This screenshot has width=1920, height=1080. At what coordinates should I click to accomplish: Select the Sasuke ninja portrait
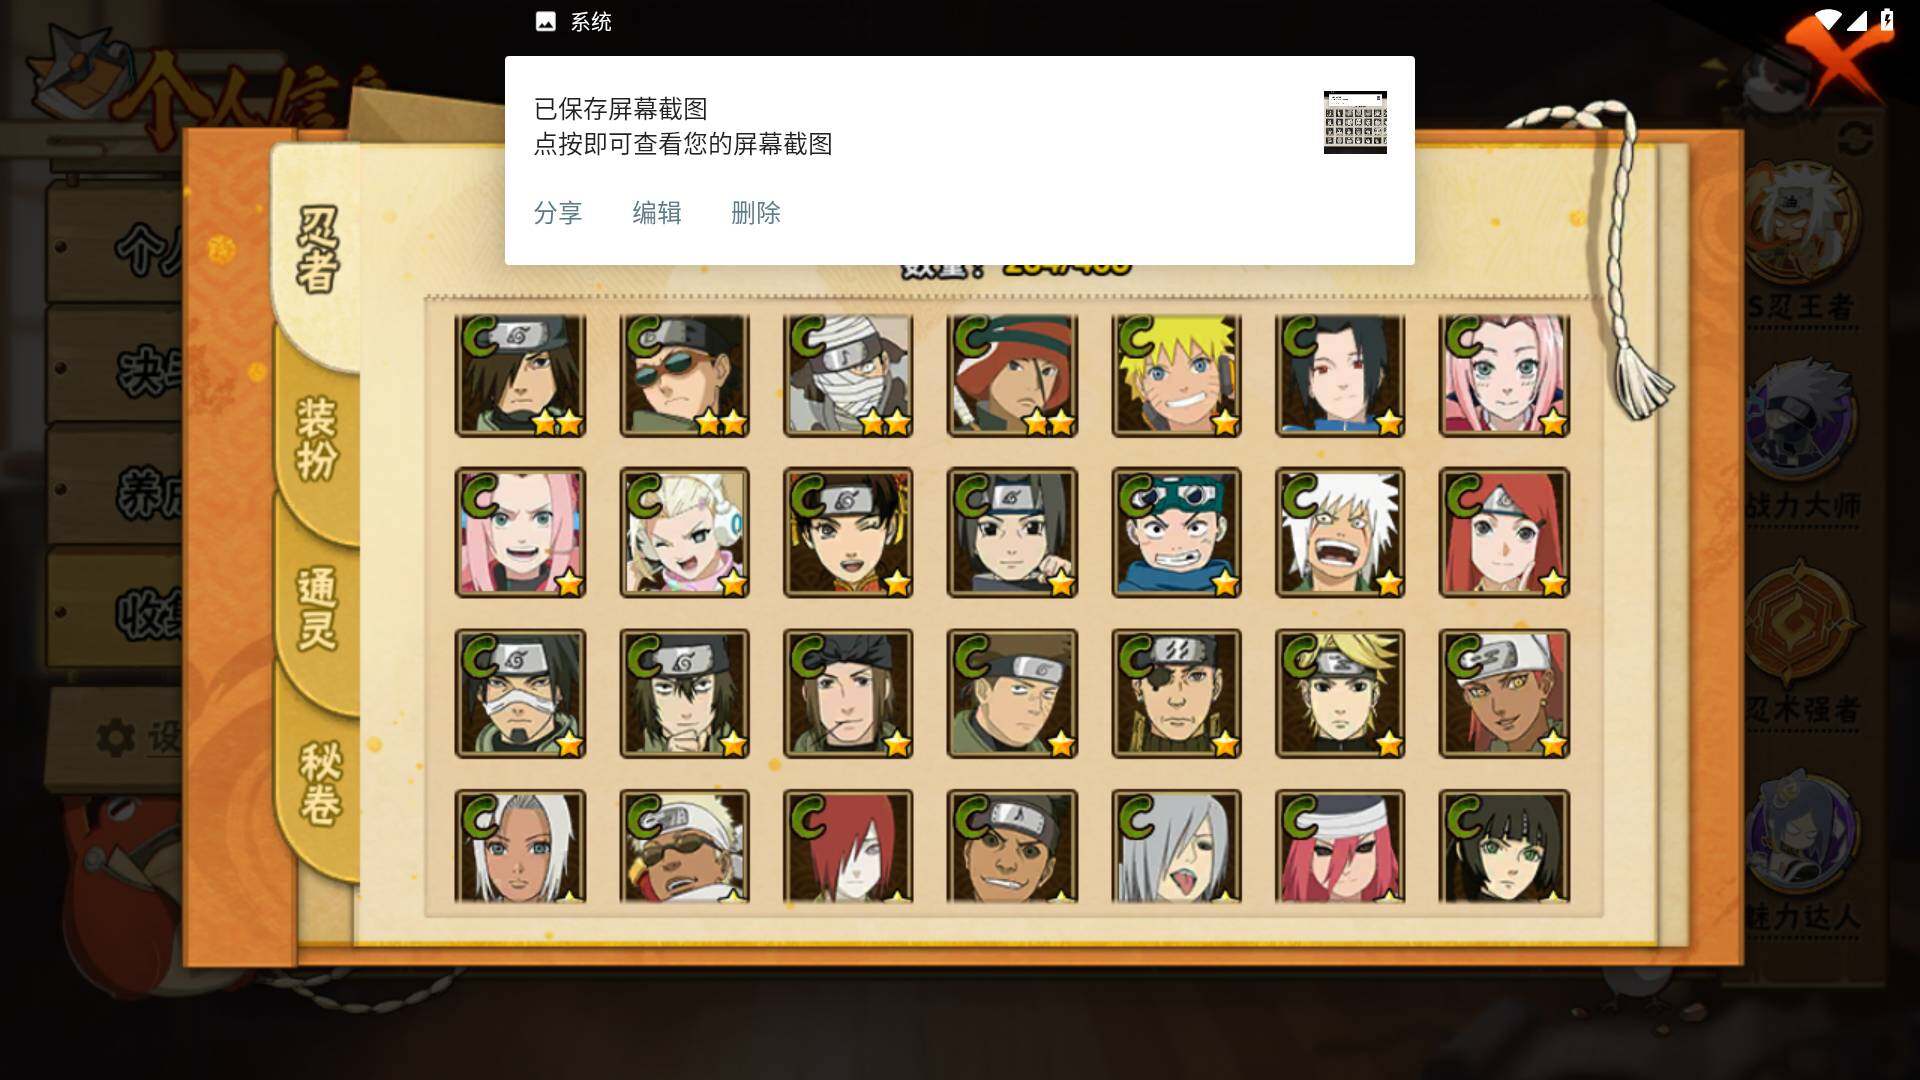point(1340,375)
